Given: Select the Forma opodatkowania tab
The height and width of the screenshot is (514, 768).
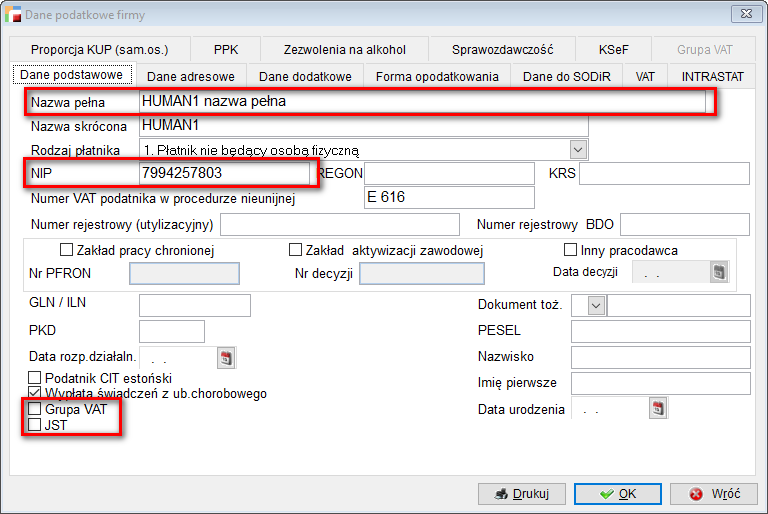Looking at the screenshot, I should (437, 76).
